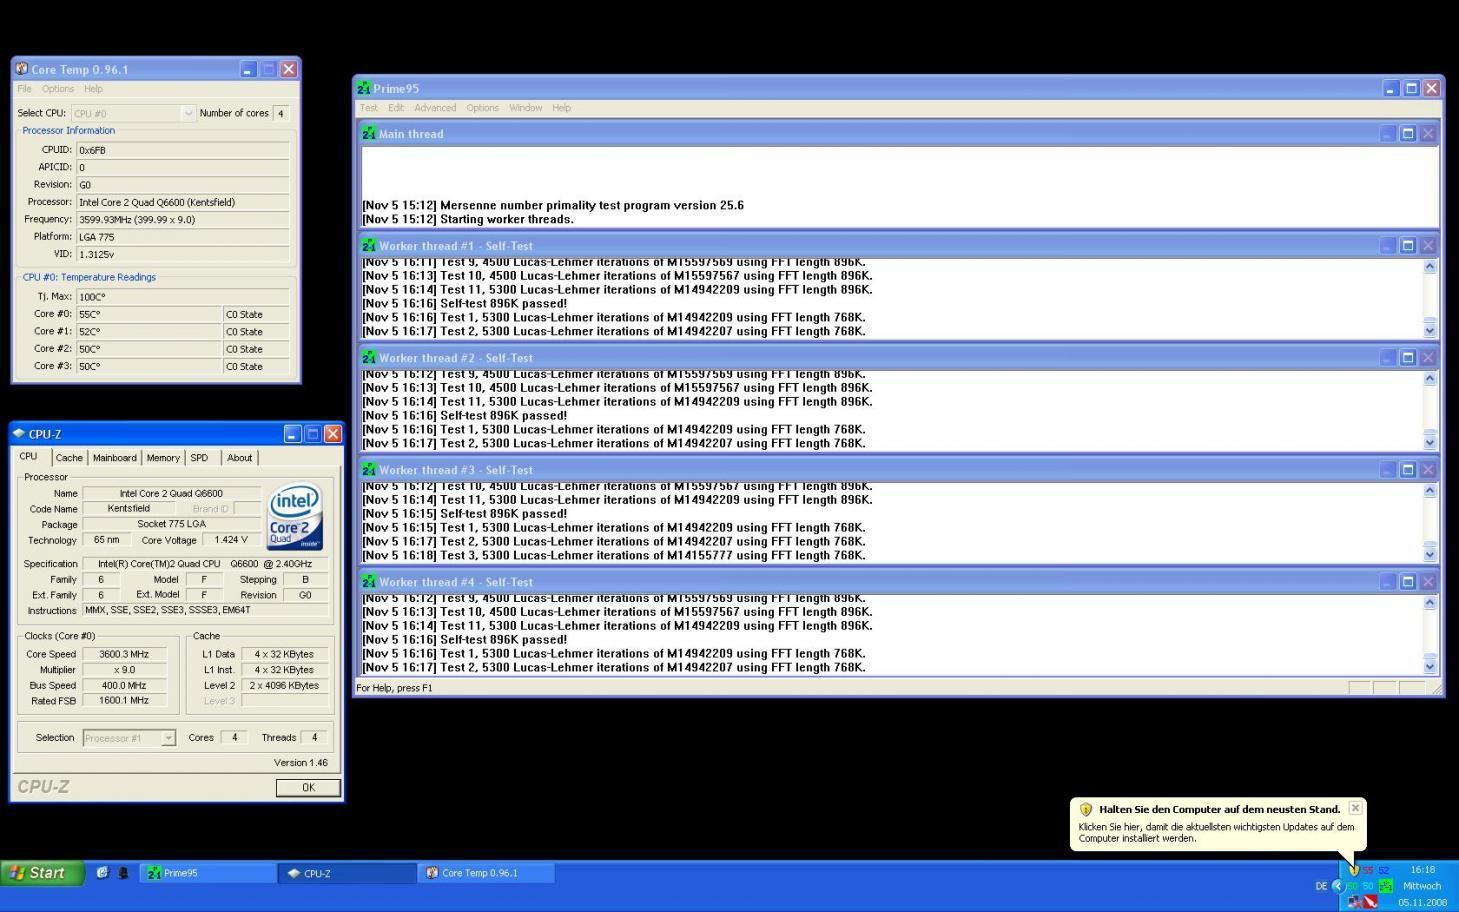Click the Core Speed value 3600.3 MHz
Image resolution: width=1459 pixels, height=912 pixels.
pyautogui.click(x=124, y=654)
